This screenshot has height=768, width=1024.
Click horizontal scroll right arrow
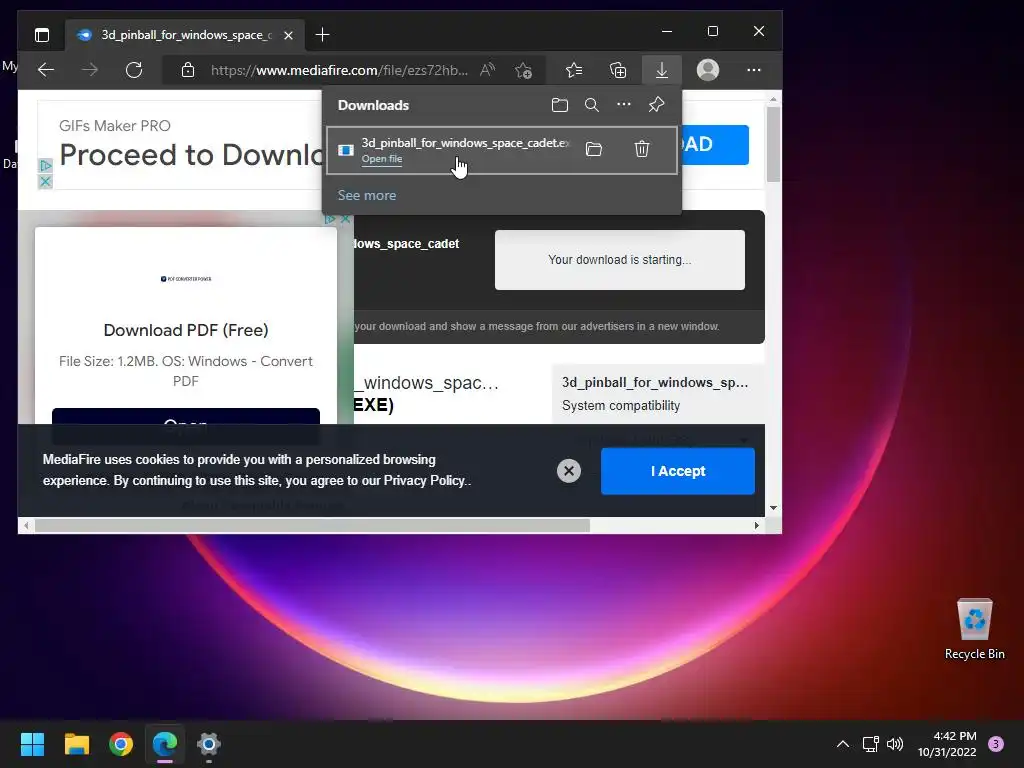(x=756, y=526)
